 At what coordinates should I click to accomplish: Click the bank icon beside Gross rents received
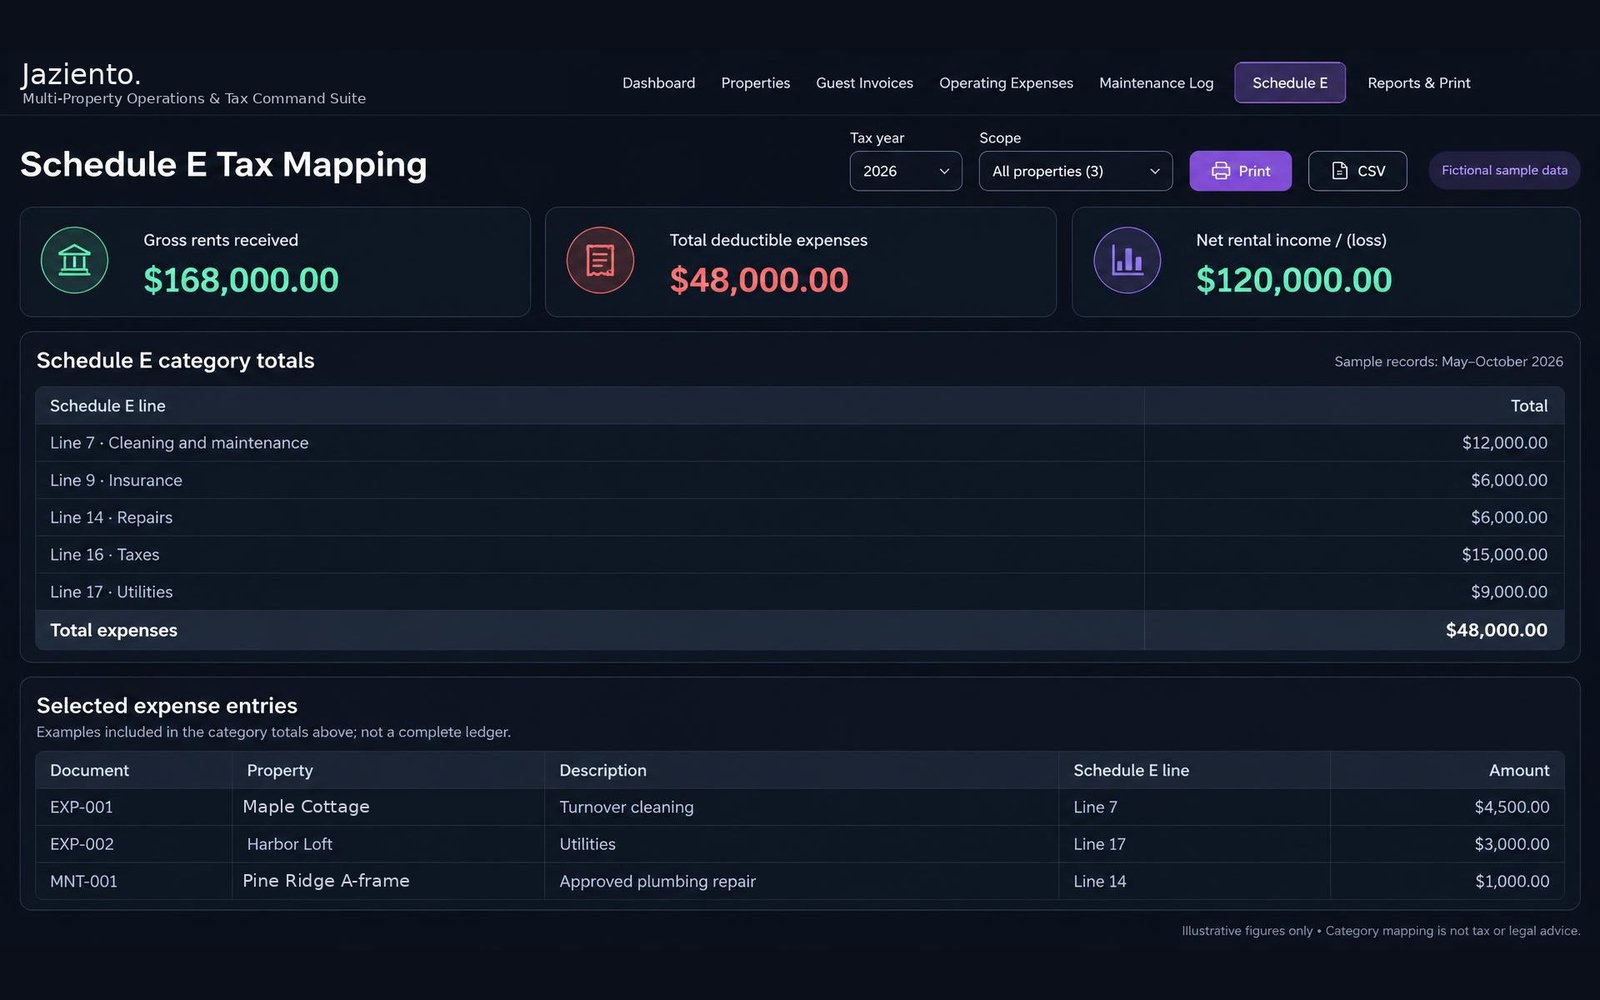coord(75,260)
